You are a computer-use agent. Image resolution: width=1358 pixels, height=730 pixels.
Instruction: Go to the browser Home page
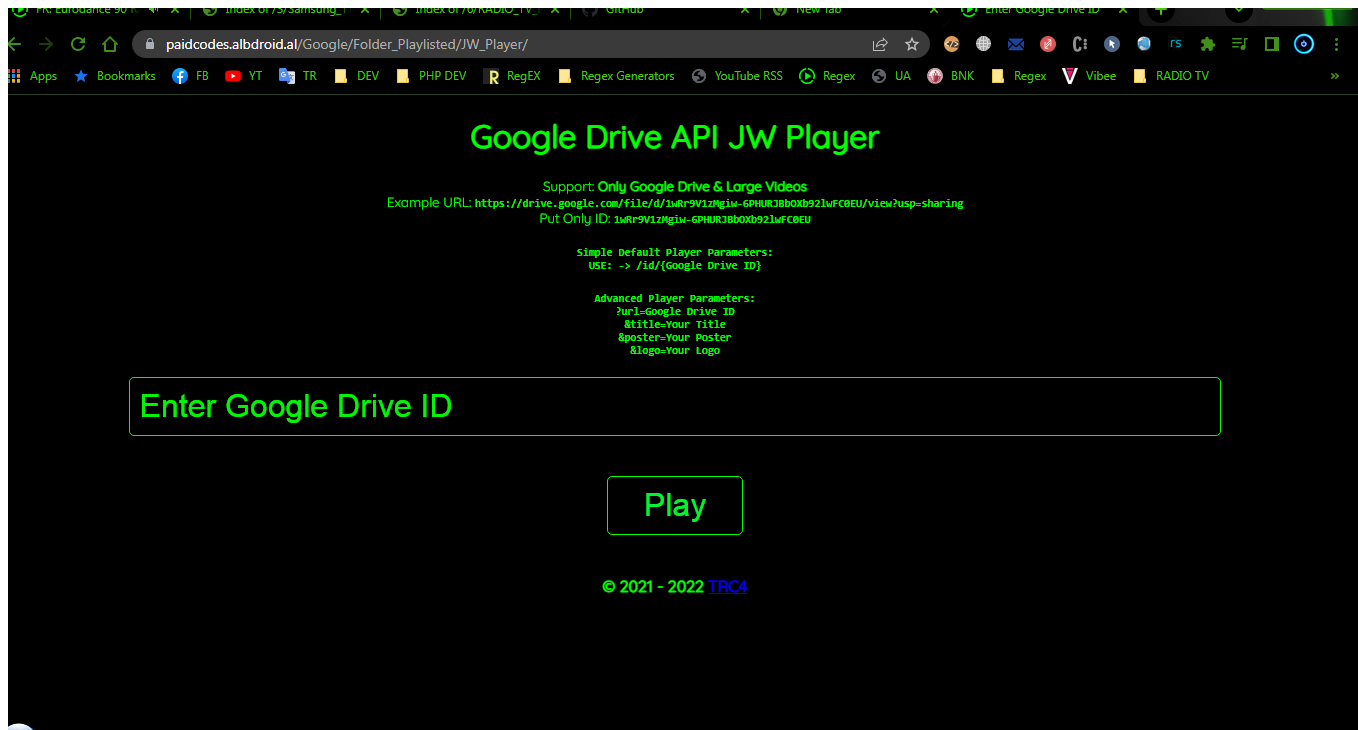pos(110,44)
